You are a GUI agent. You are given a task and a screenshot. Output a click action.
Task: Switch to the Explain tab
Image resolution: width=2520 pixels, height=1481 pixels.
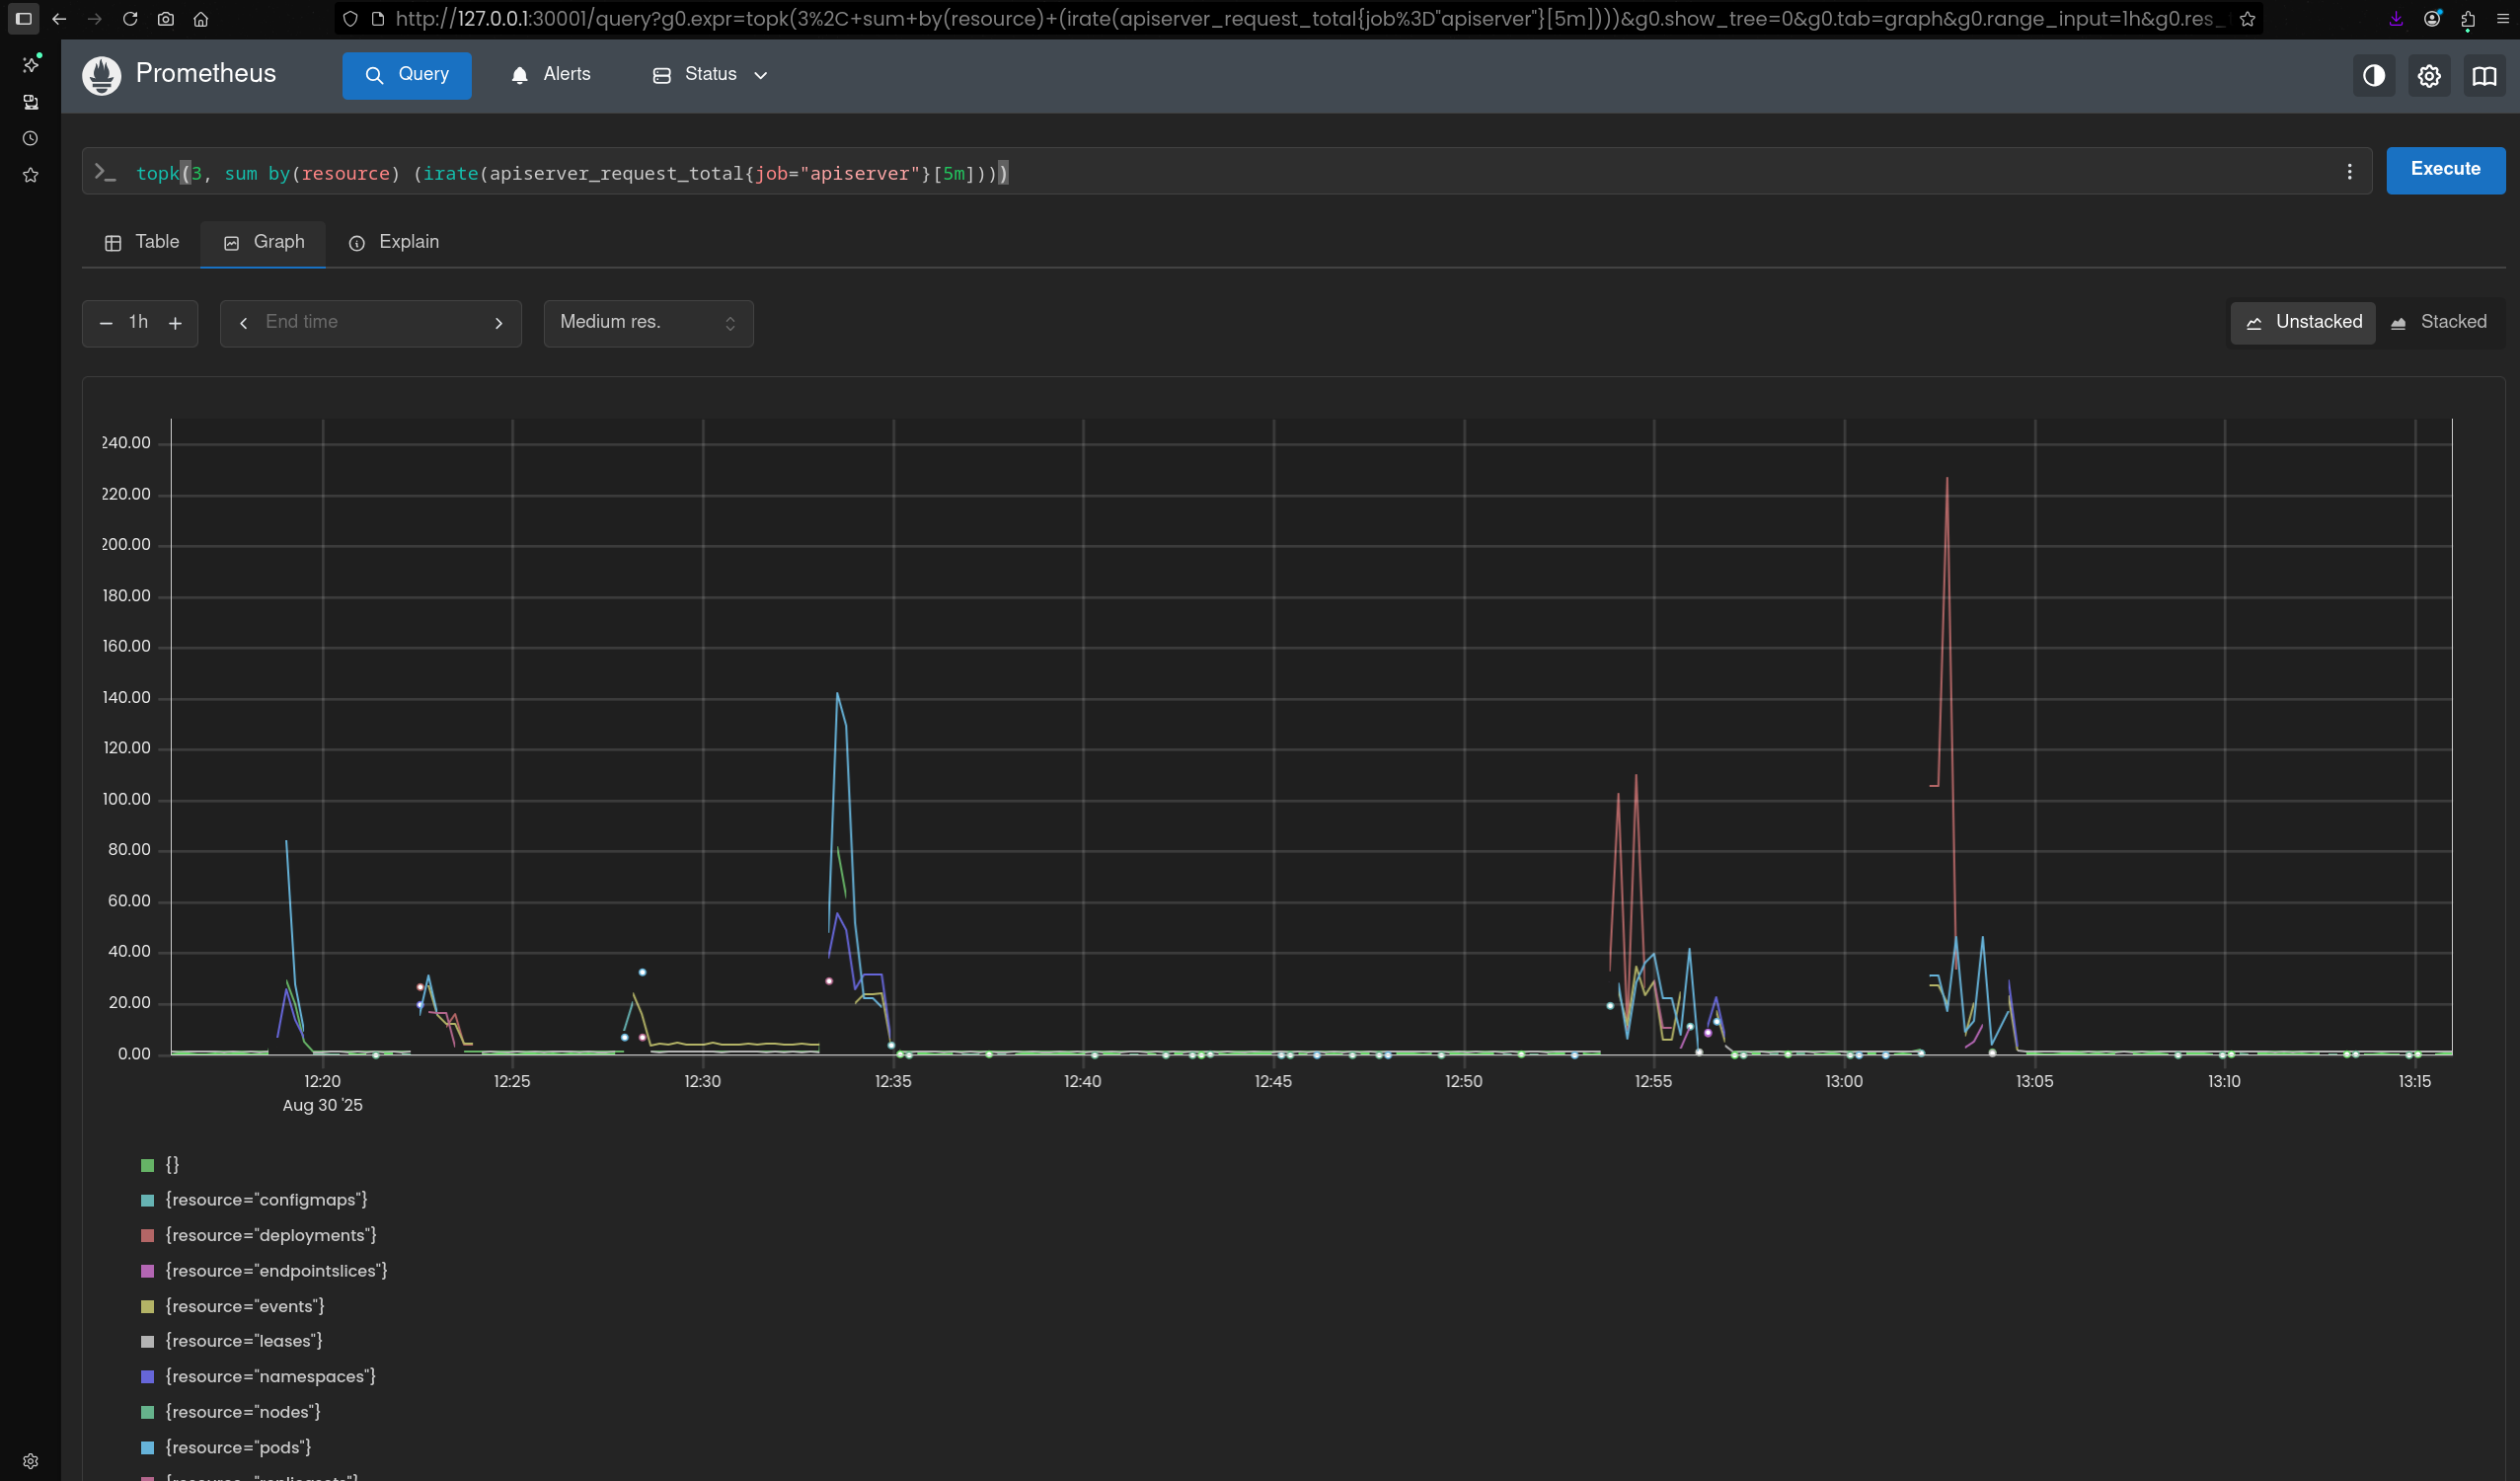pyautogui.click(x=394, y=243)
